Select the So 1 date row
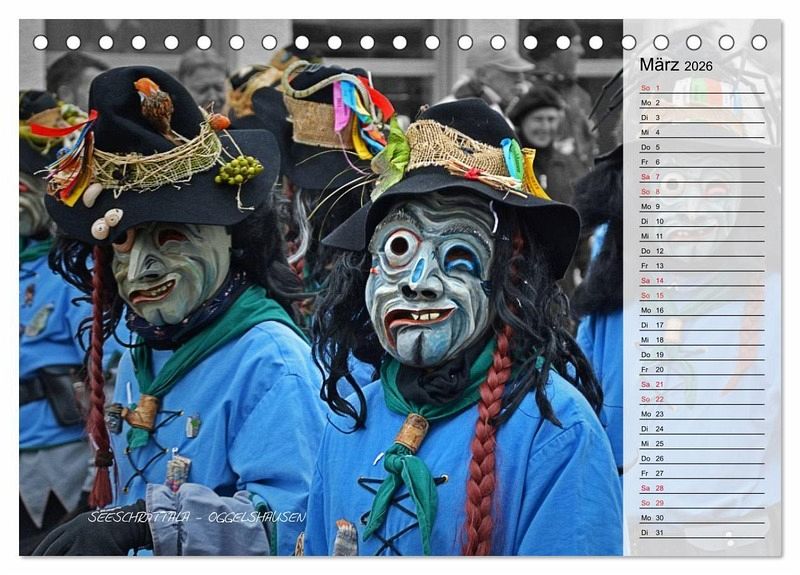 click(x=700, y=88)
